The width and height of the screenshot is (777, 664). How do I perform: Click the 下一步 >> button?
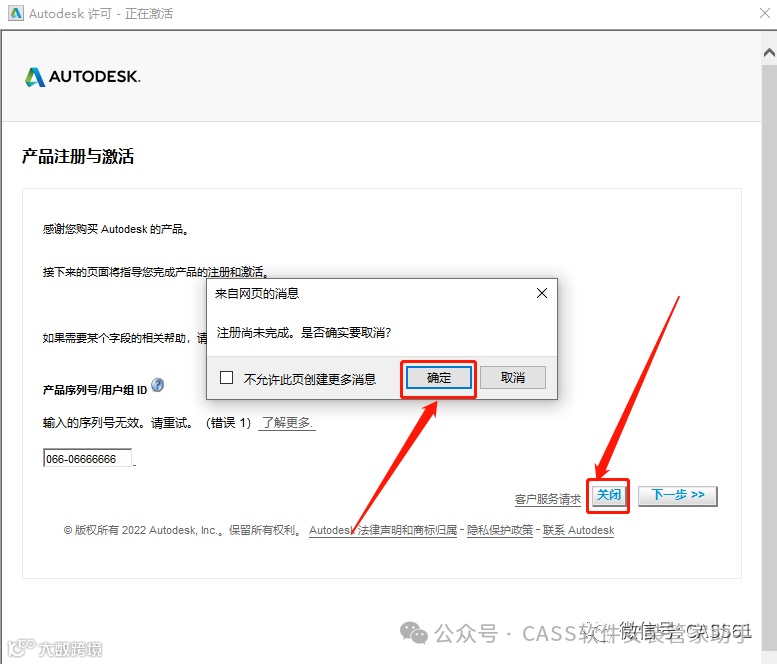coord(677,495)
